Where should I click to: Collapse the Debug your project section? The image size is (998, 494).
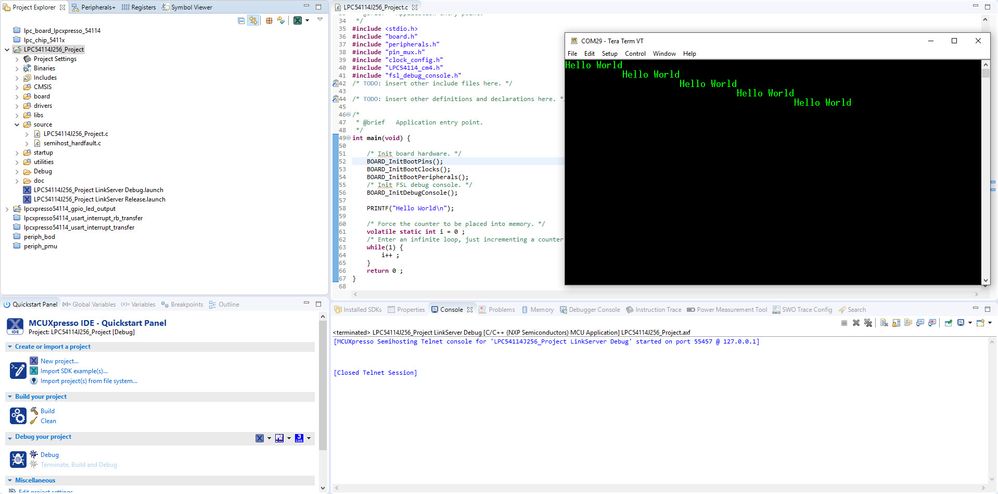click(10, 437)
